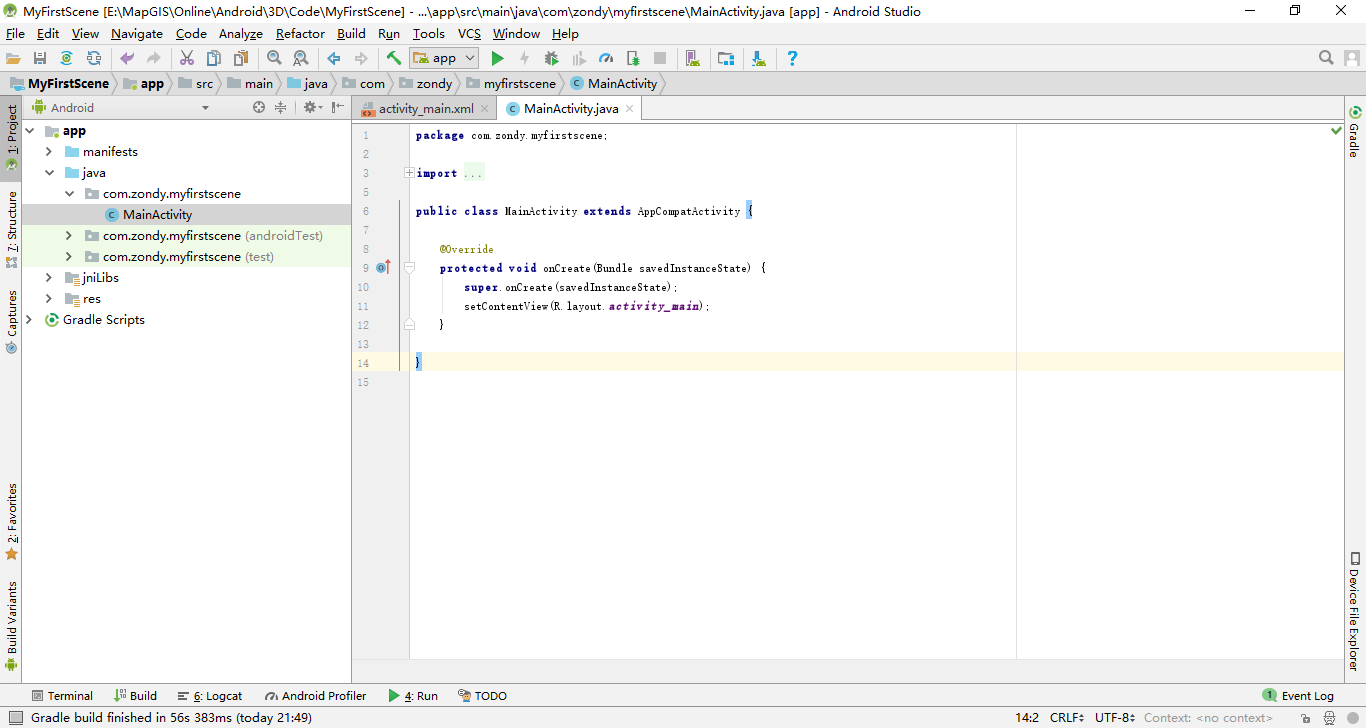
Task: Open the SDK Manager icon
Action: 759,59
